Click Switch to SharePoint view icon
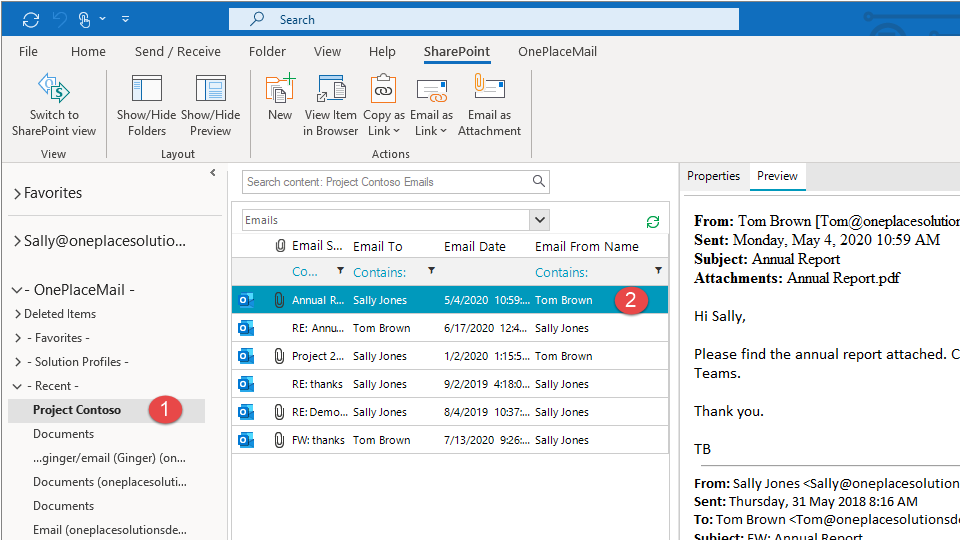The height and width of the screenshot is (540, 960). tap(54, 90)
